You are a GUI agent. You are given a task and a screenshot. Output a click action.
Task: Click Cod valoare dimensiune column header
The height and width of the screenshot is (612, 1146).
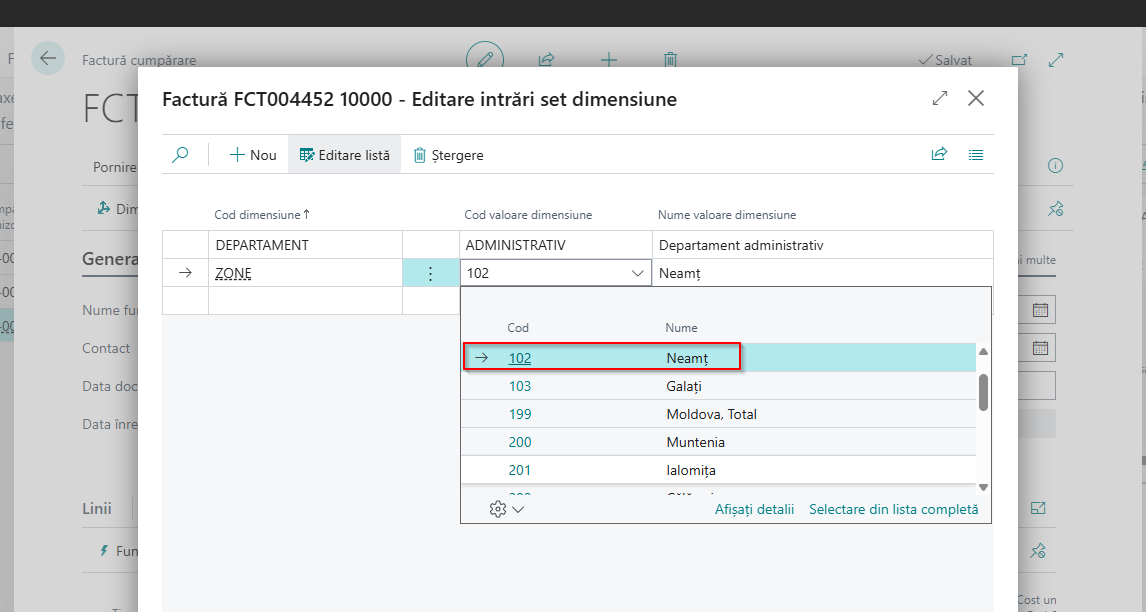point(528,215)
